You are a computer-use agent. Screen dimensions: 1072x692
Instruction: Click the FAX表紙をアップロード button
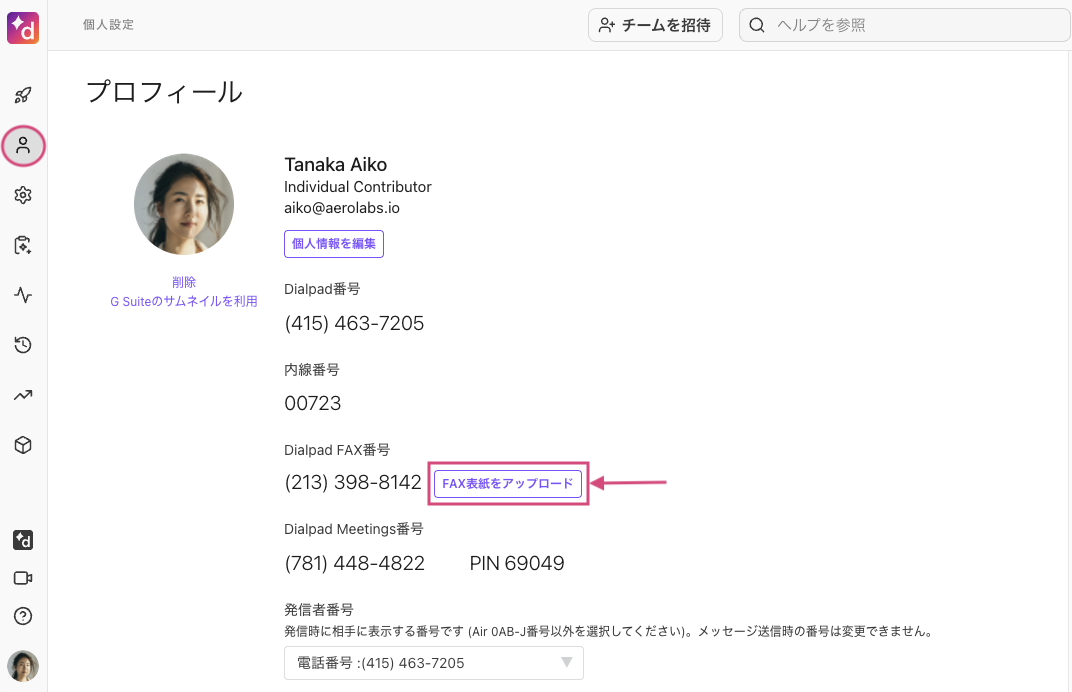508,484
